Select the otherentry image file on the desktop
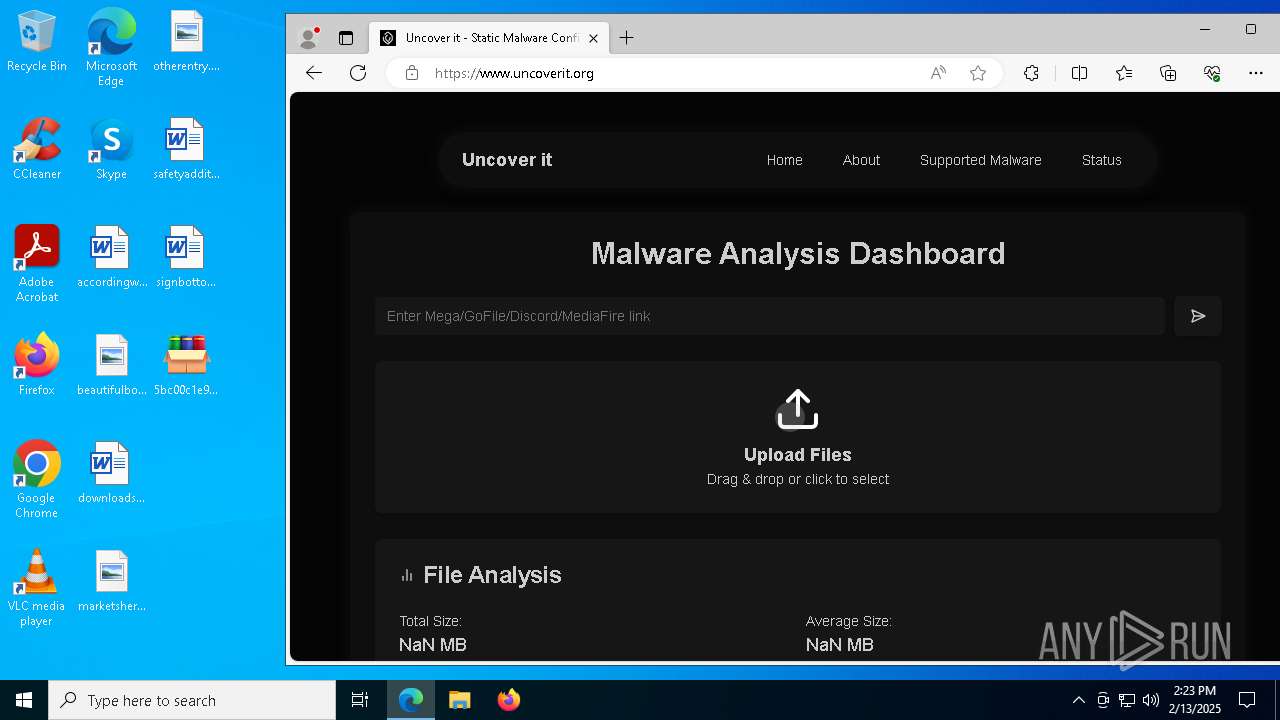Viewport: 1280px width, 720px height. [x=186, y=42]
